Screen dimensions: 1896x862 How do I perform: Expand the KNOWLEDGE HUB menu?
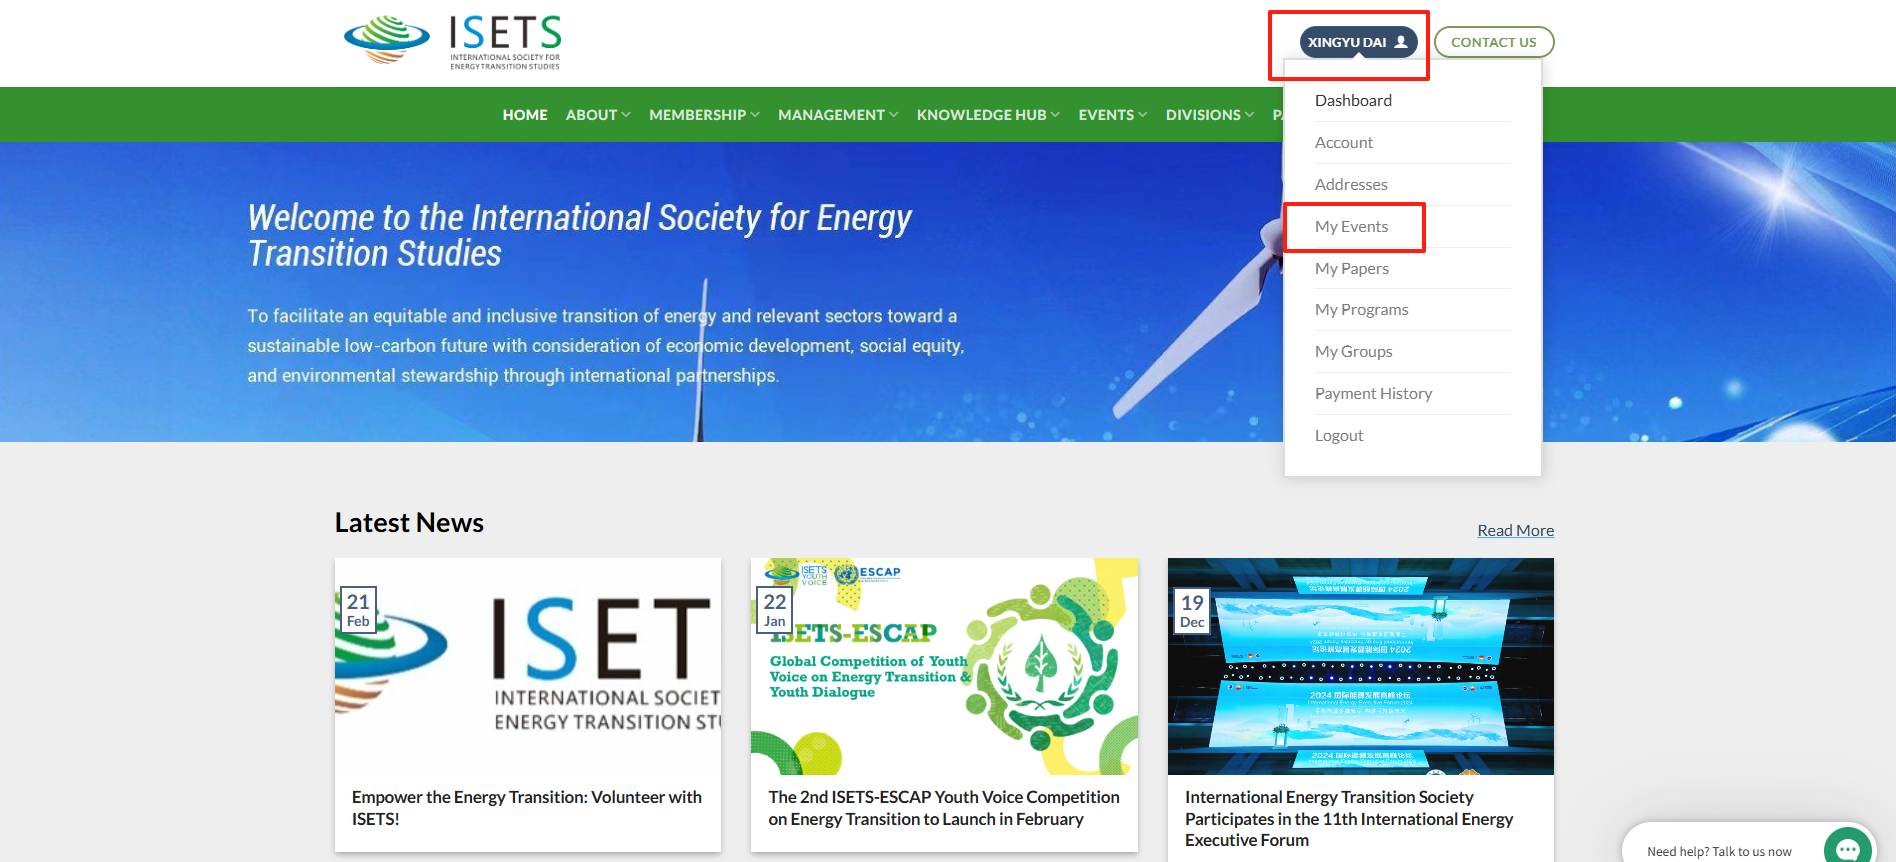[988, 115]
